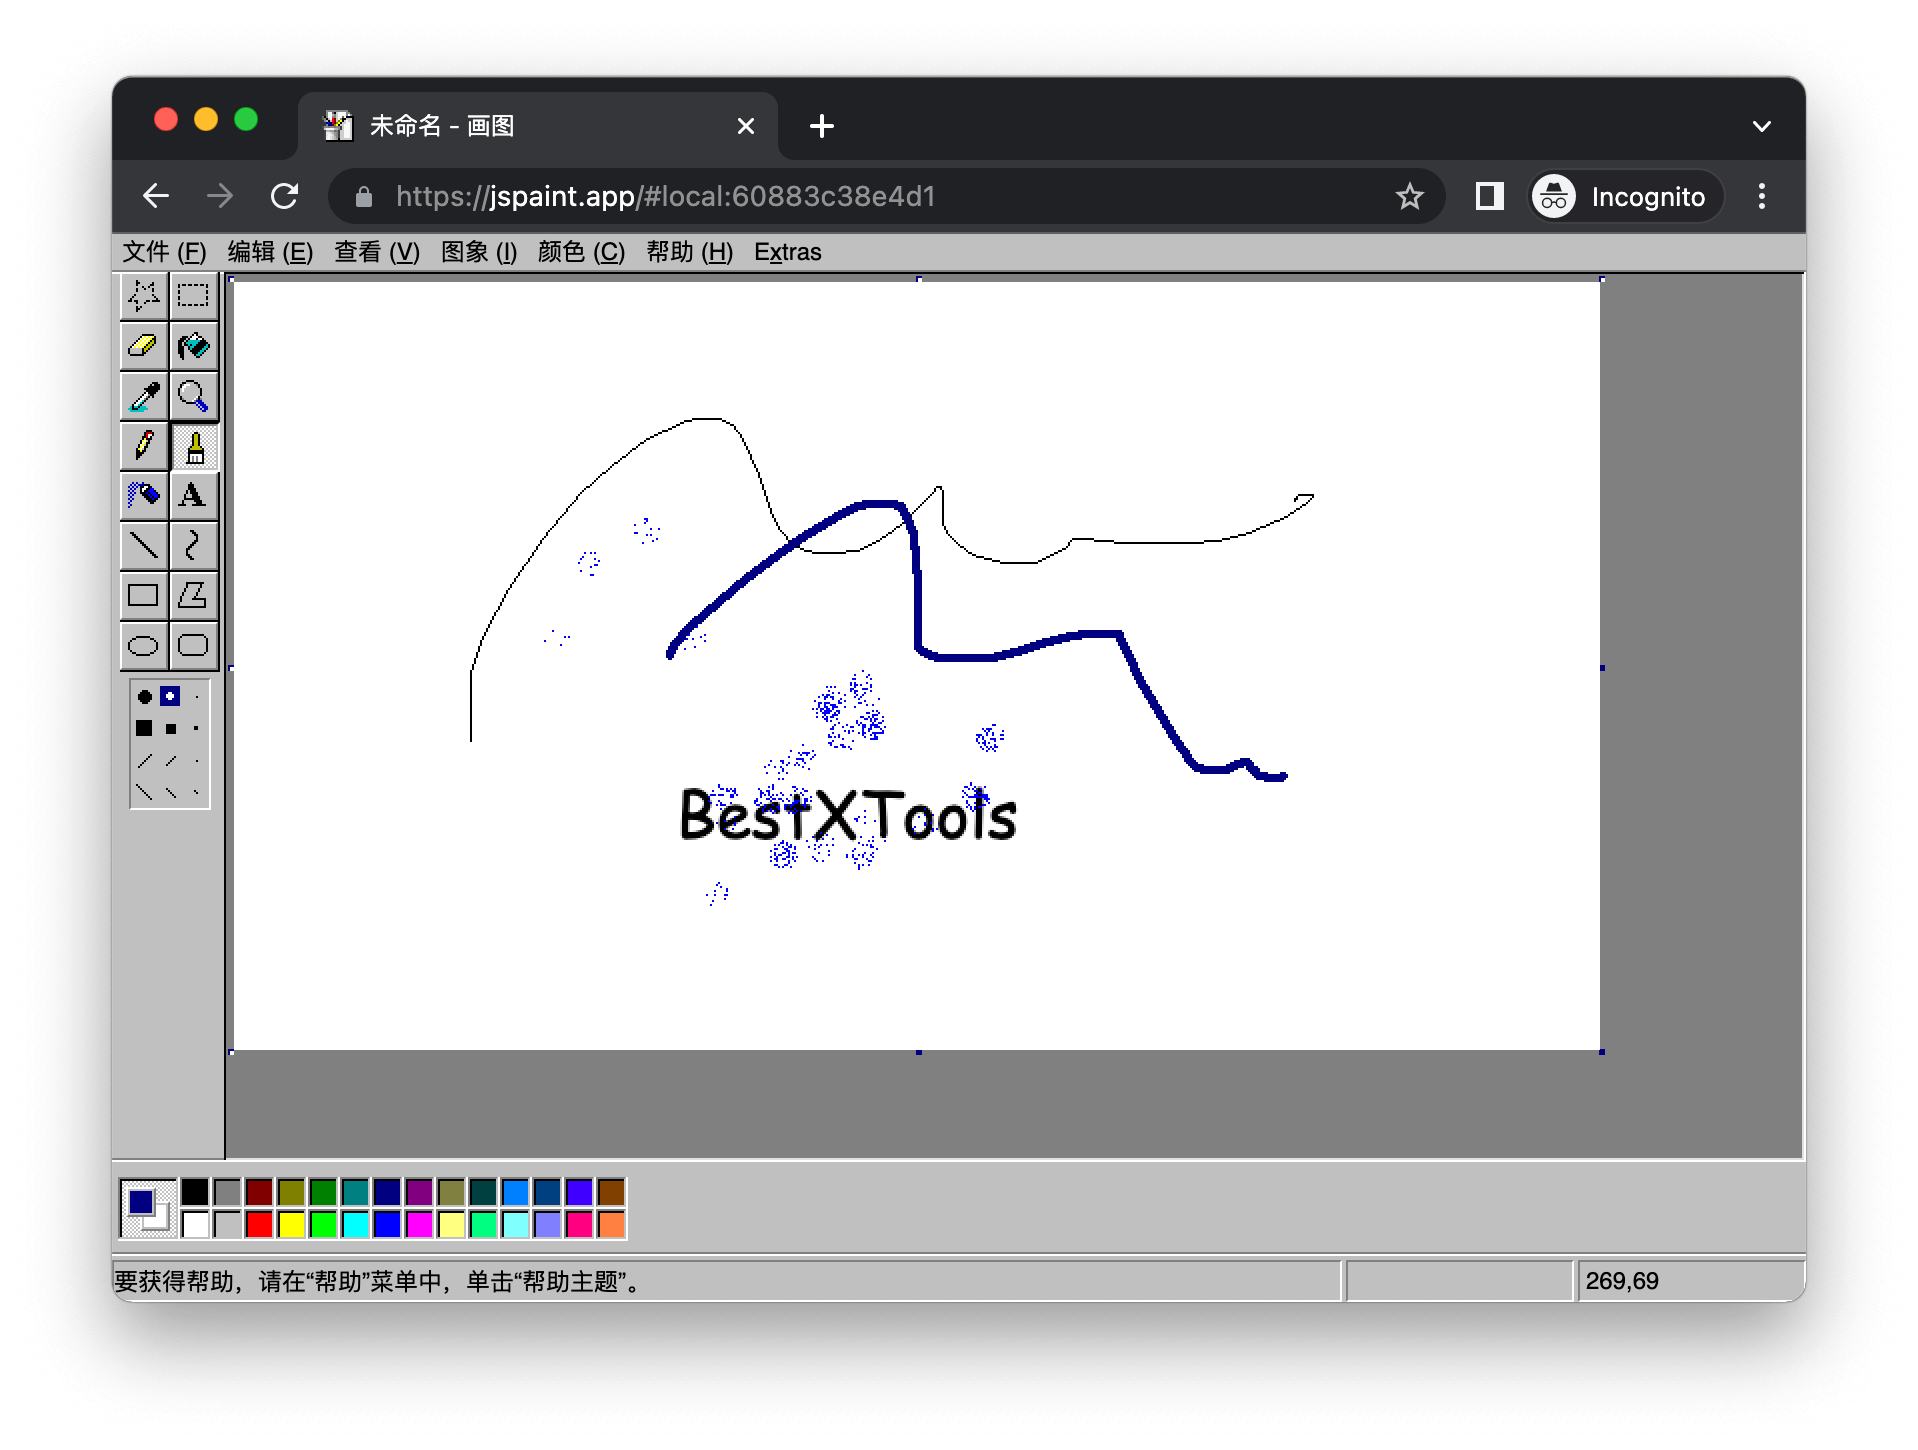
Task: Select the Curve tool
Action: tap(194, 546)
